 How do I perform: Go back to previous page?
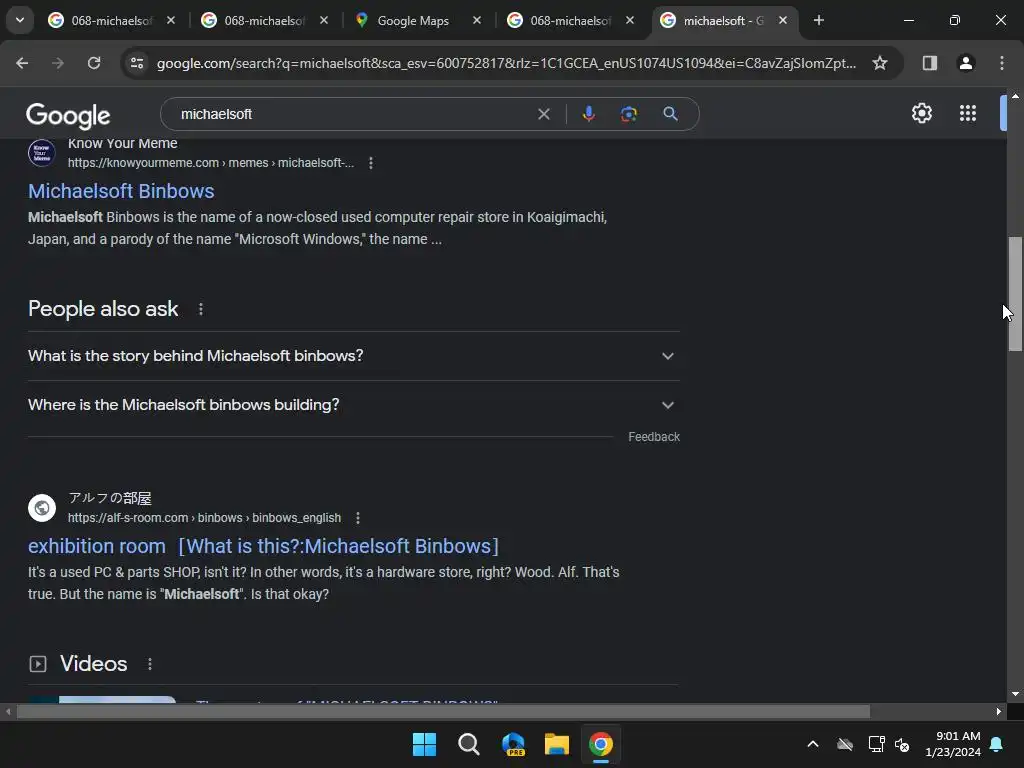(x=22, y=63)
